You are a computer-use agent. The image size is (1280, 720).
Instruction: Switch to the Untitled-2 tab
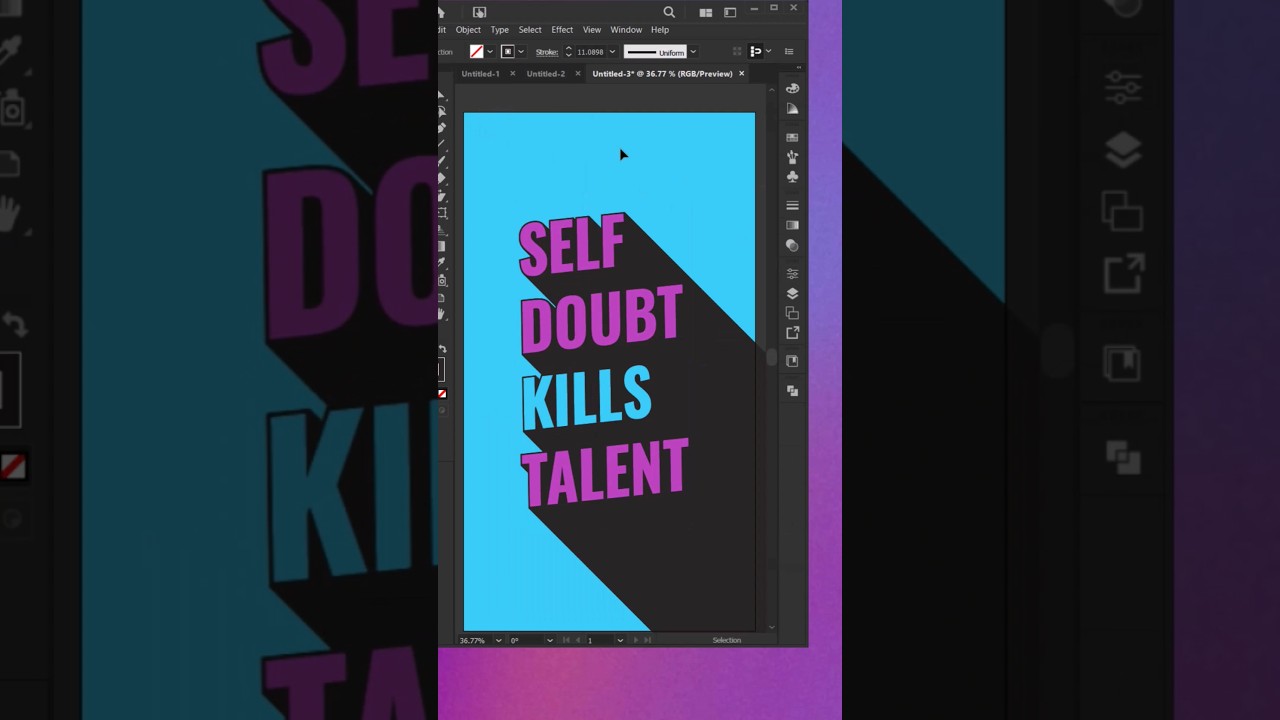pyautogui.click(x=546, y=74)
